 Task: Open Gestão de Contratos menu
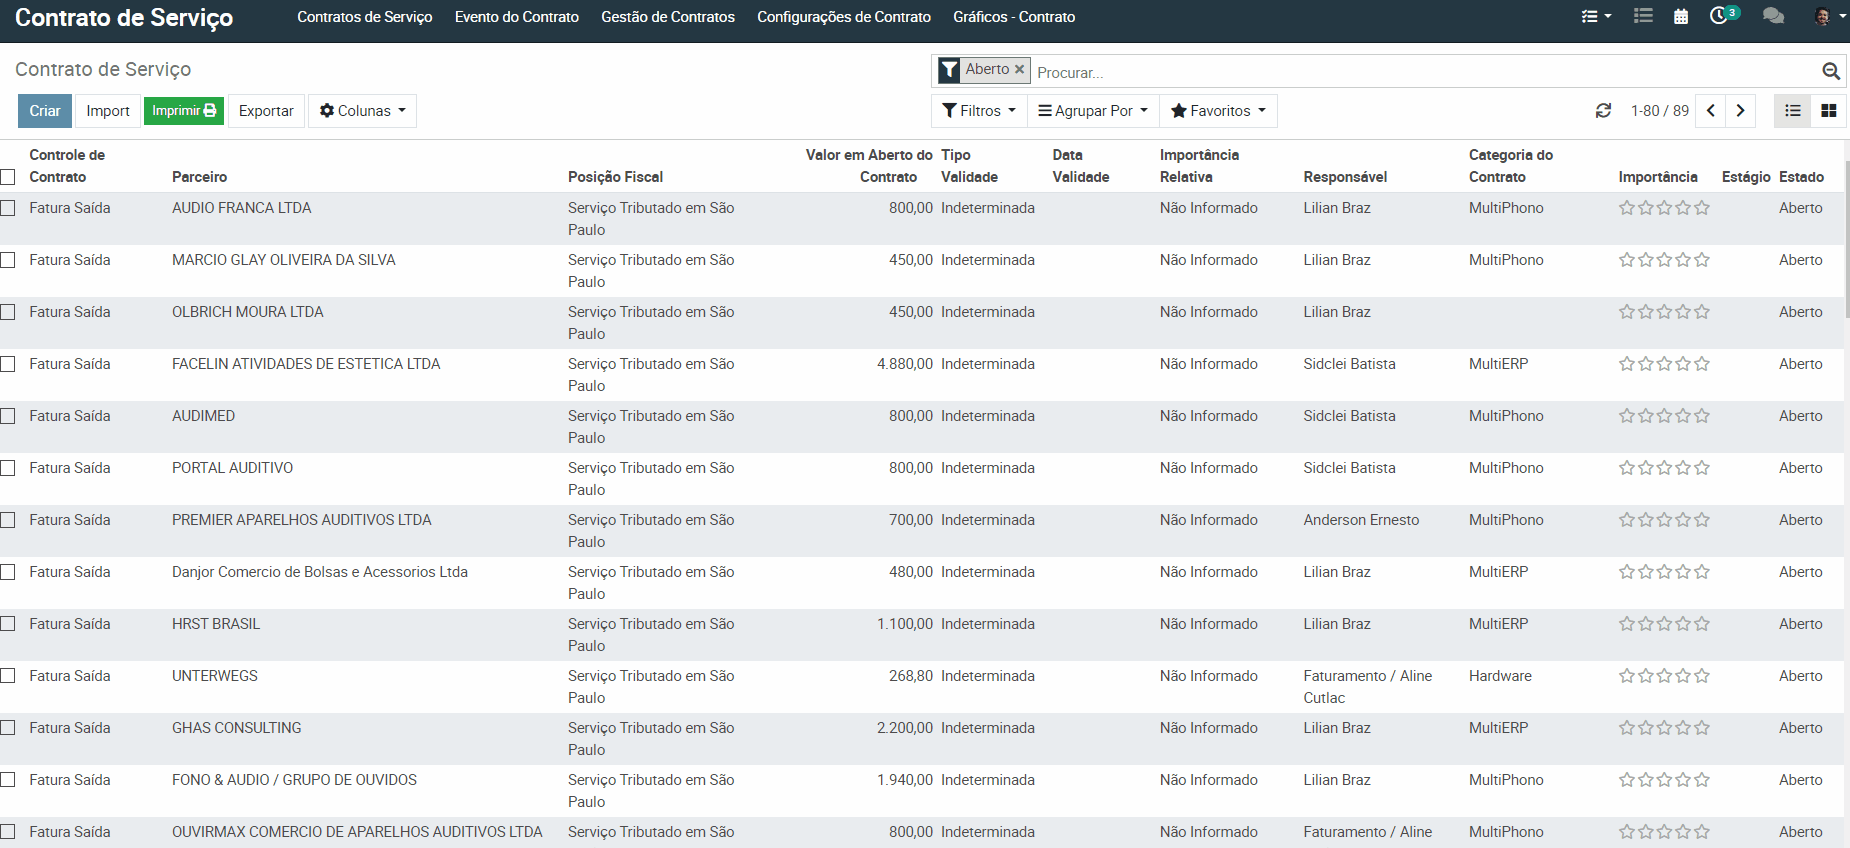(x=667, y=17)
